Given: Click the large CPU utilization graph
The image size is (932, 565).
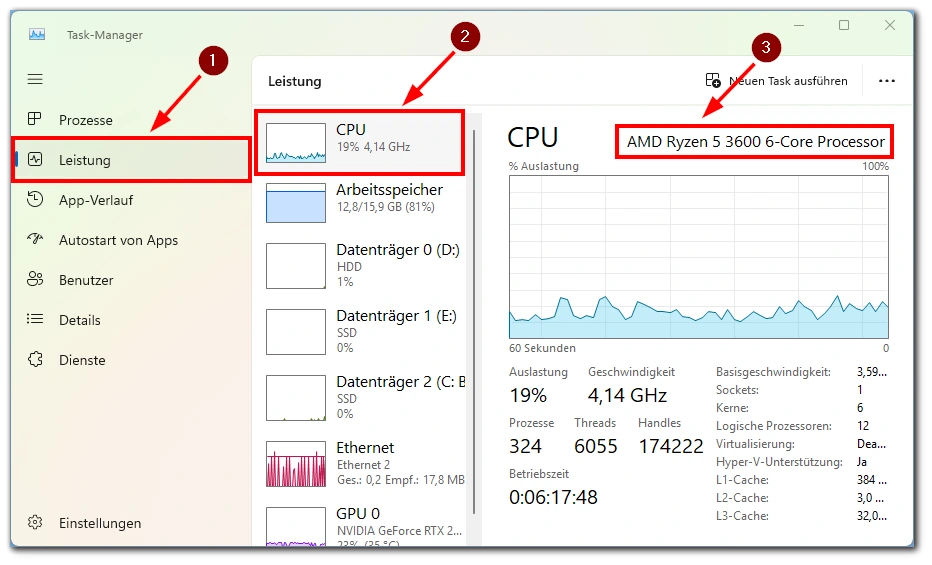Looking at the screenshot, I should (x=698, y=257).
